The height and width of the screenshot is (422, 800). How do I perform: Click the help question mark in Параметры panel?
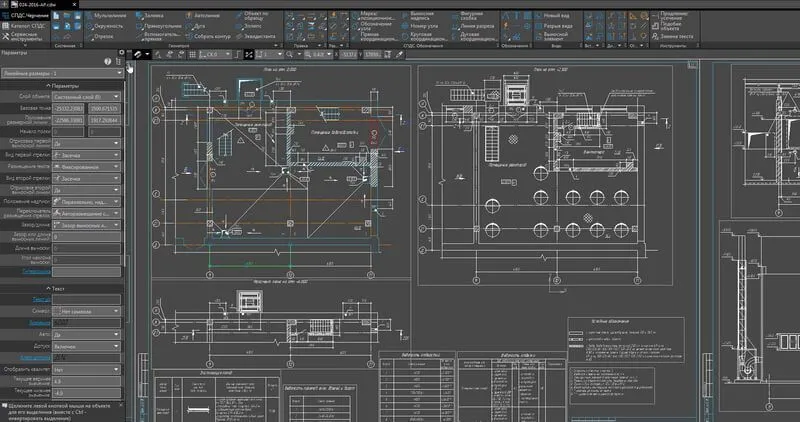tap(107, 61)
